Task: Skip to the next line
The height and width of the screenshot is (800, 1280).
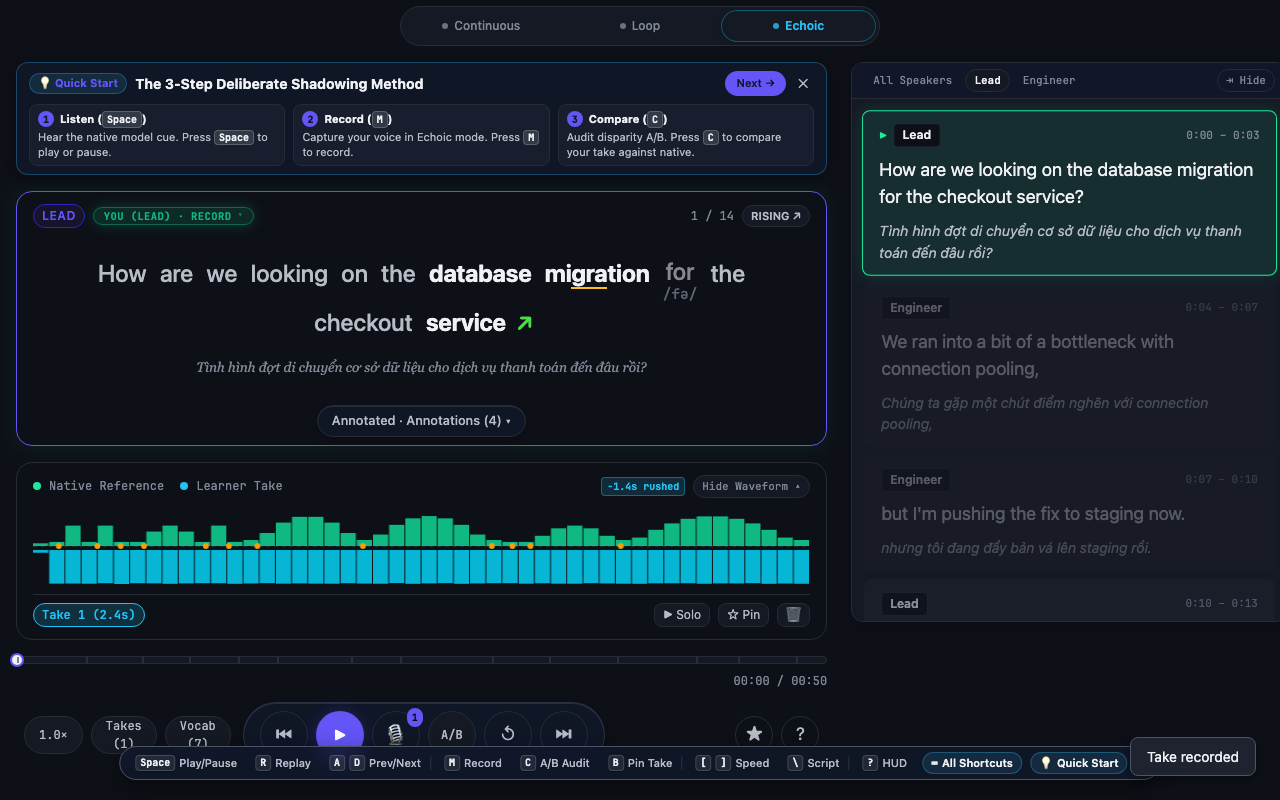Action: click(x=564, y=734)
